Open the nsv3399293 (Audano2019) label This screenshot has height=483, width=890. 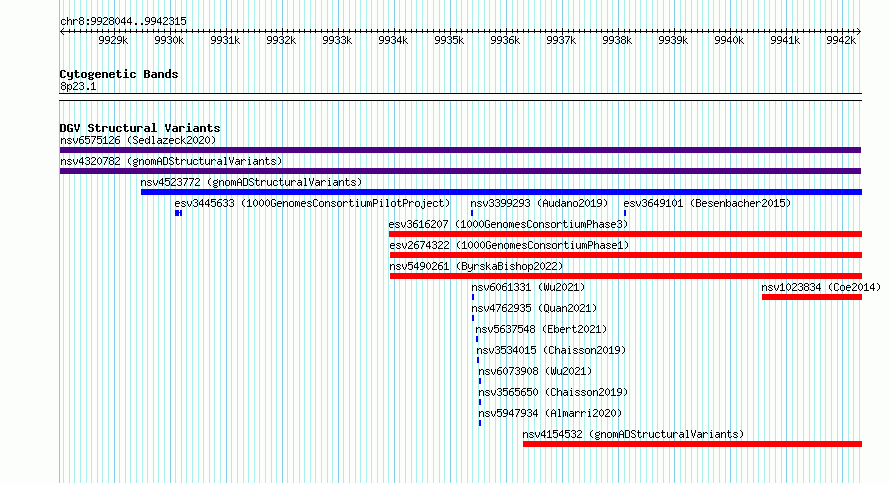[x=539, y=203]
